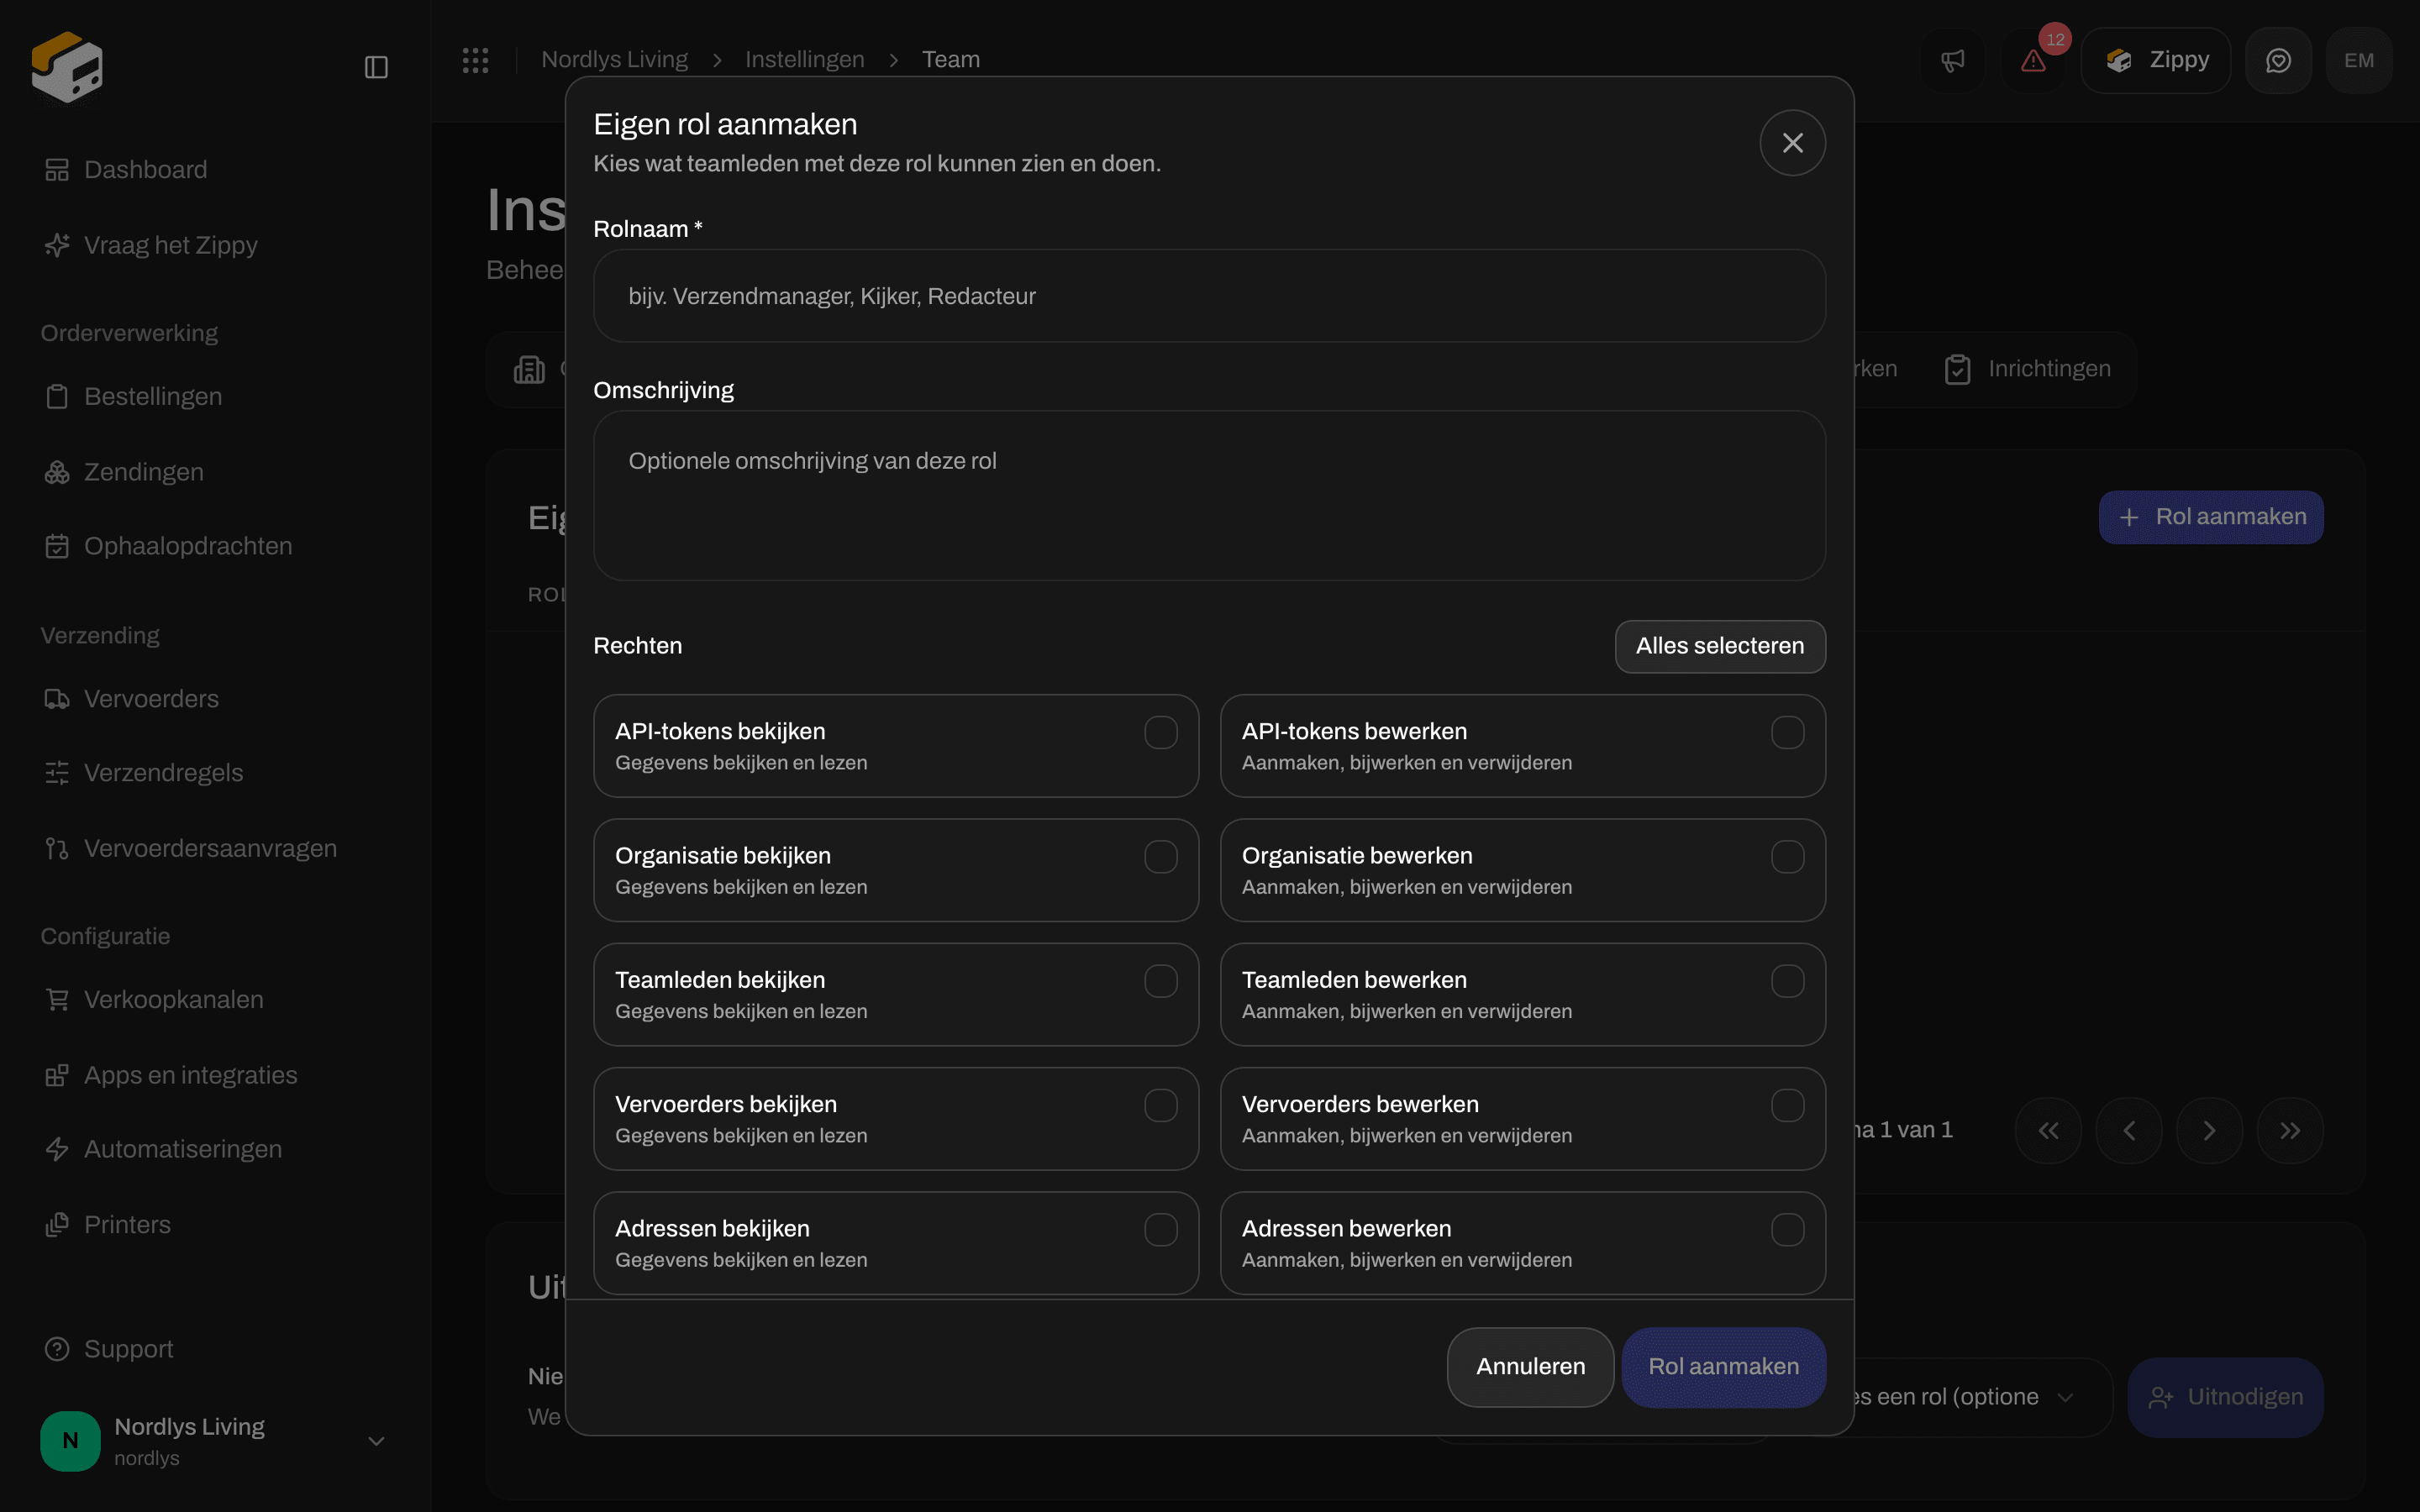Open Verkoopkanalen in sidebar
Image resolution: width=2420 pixels, height=1512 pixels.
[154, 1000]
